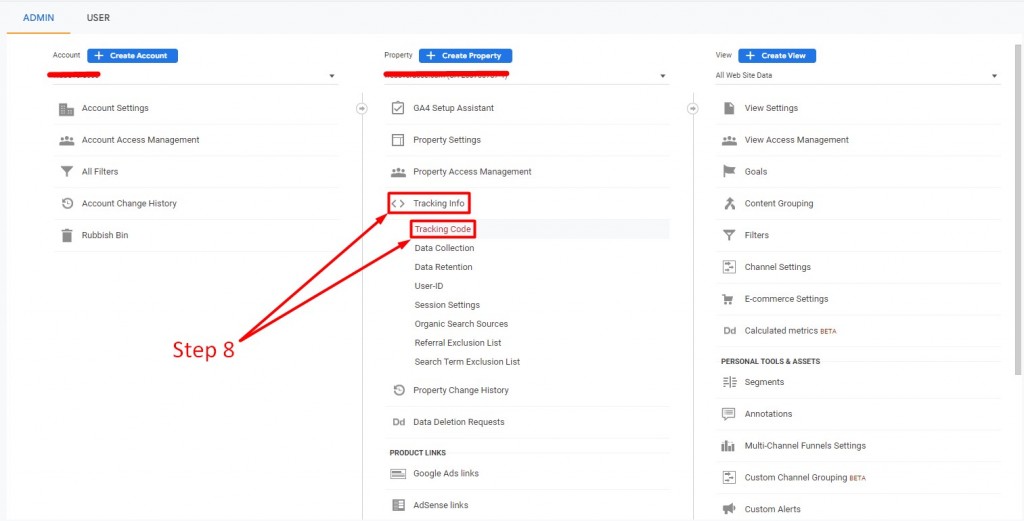Click the View Settings document icon
This screenshot has width=1024, height=521.
click(729, 108)
